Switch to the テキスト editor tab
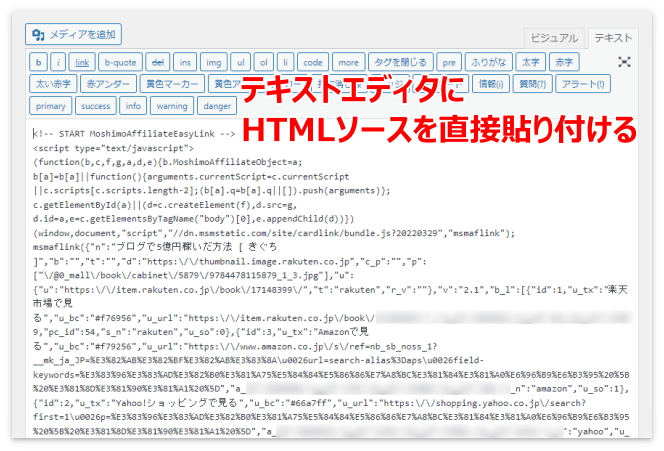Viewport: 664px width, 451px height. coord(613,38)
